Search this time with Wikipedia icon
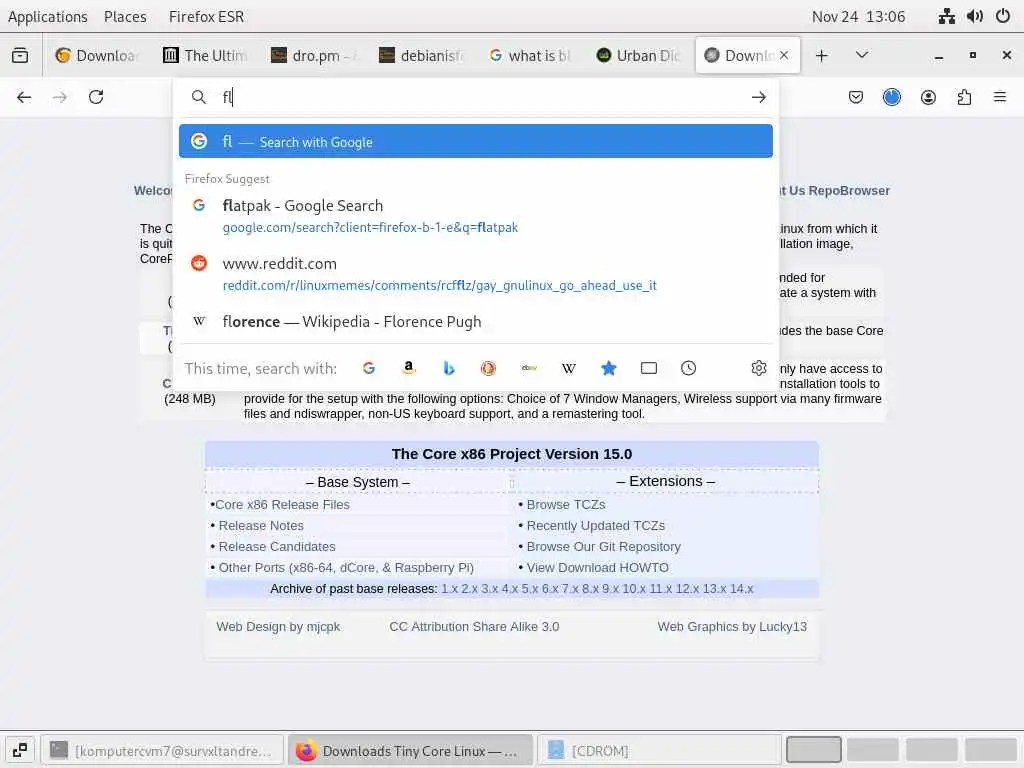 (x=569, y=368)
